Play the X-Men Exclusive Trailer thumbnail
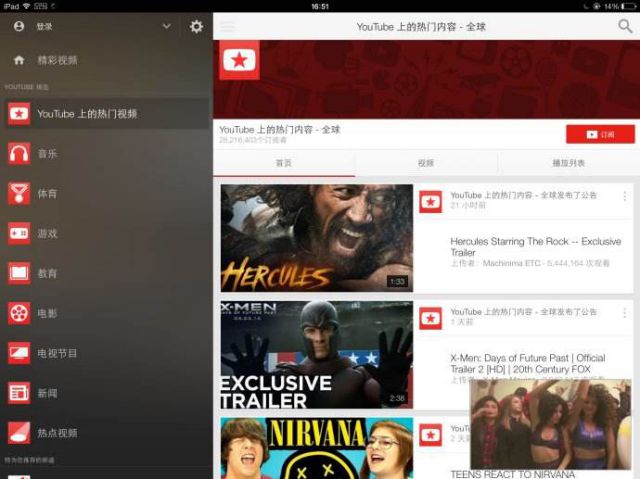Image resolution: width=640 pixels, height=479 pixels. pos(316,354)
